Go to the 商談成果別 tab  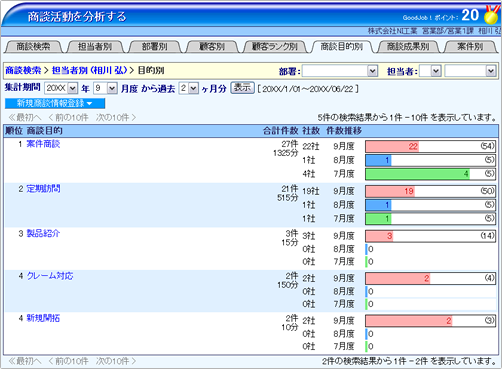pyautogui.click(x=408, y=47)
